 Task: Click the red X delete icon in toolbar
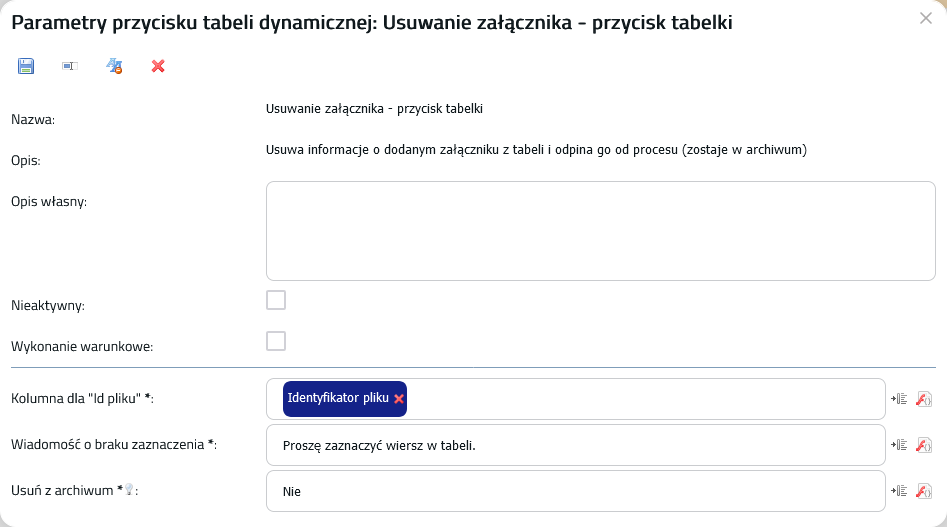158,66
